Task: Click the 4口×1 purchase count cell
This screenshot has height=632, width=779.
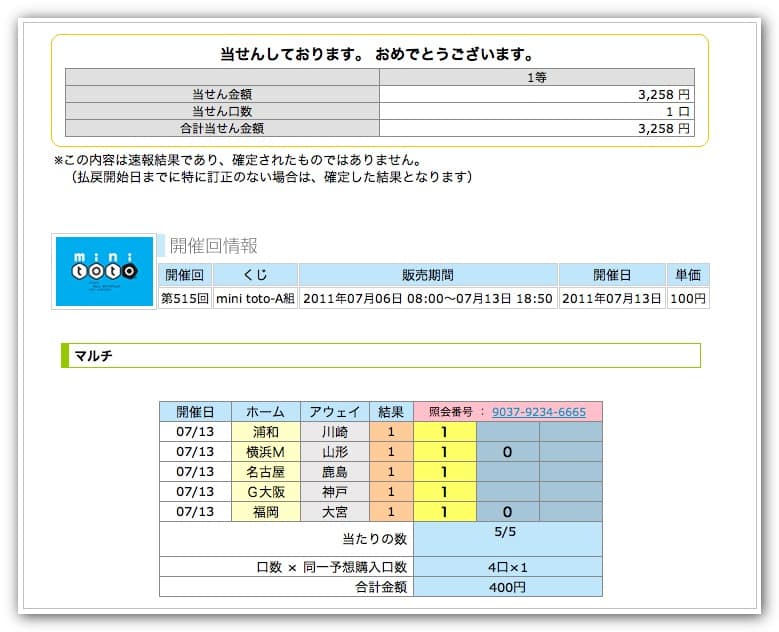Action: [x=507, y=567]
